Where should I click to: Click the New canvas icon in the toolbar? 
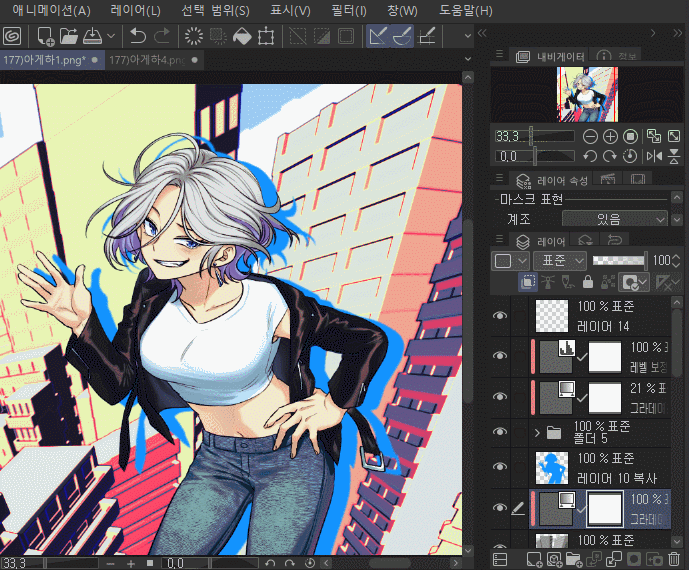pyautogui.click(x=45, y=37)
